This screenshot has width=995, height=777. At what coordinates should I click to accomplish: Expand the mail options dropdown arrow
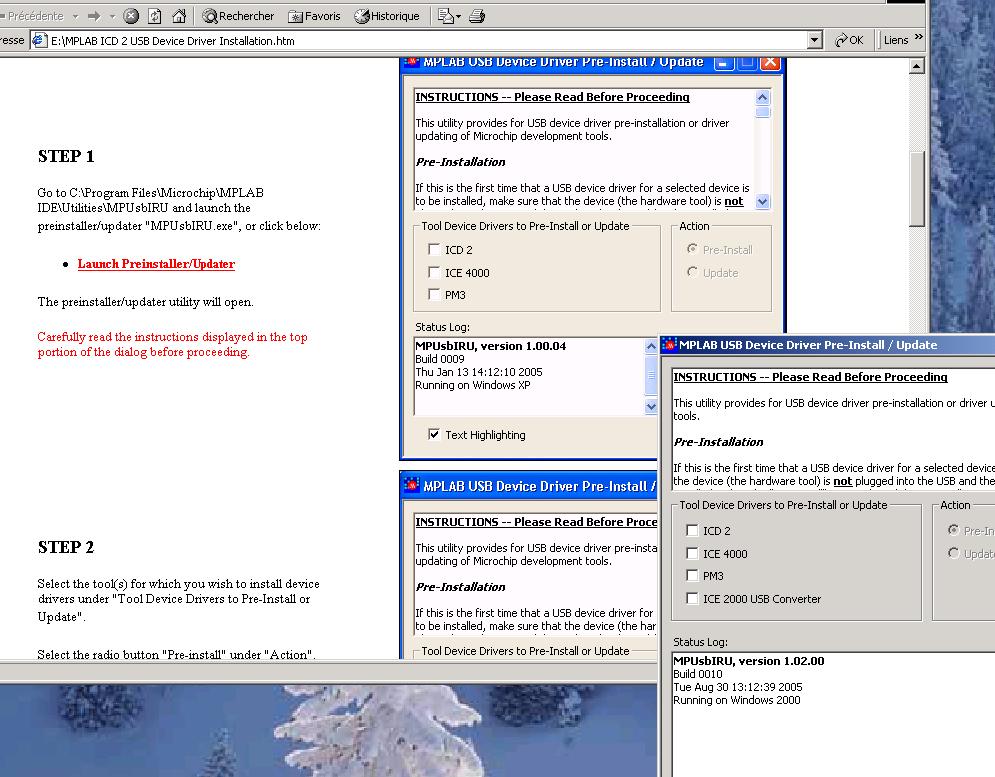[458, 17]
